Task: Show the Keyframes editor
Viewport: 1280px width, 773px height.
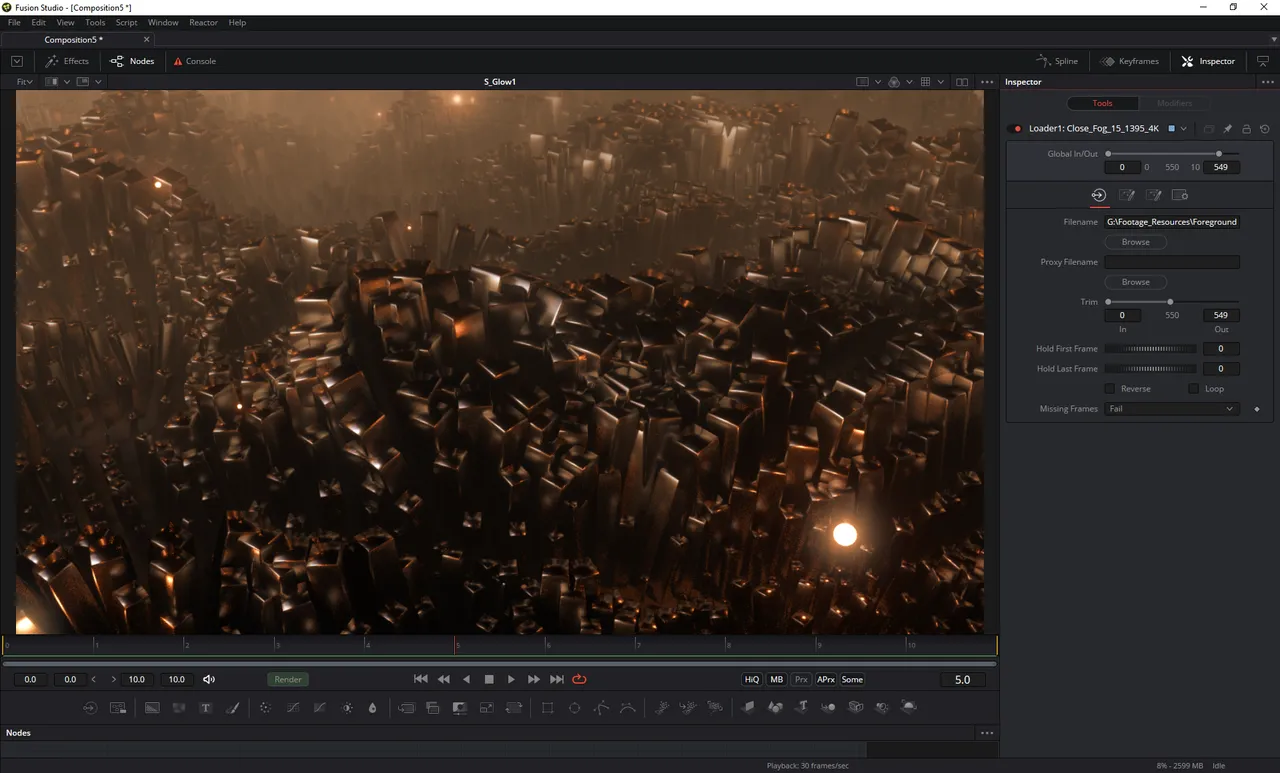Action: (x=1129, y=61)
